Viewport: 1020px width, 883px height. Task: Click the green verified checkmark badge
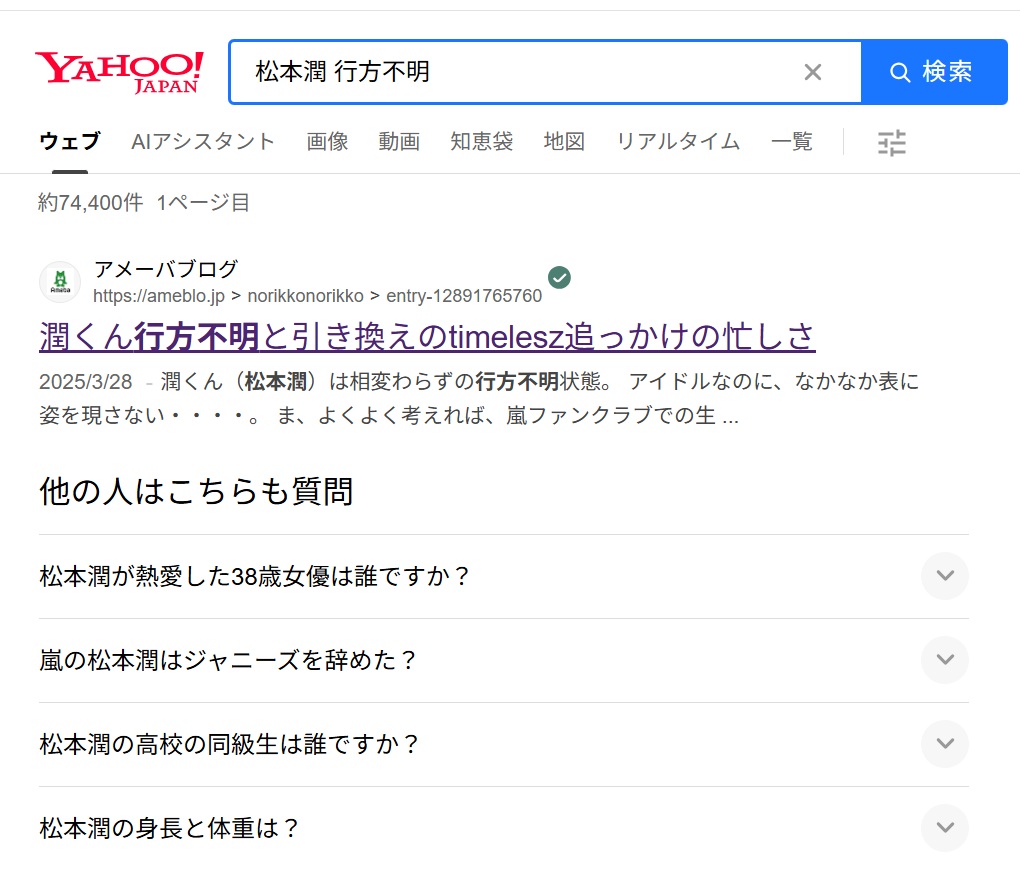[x=560, y=277]
